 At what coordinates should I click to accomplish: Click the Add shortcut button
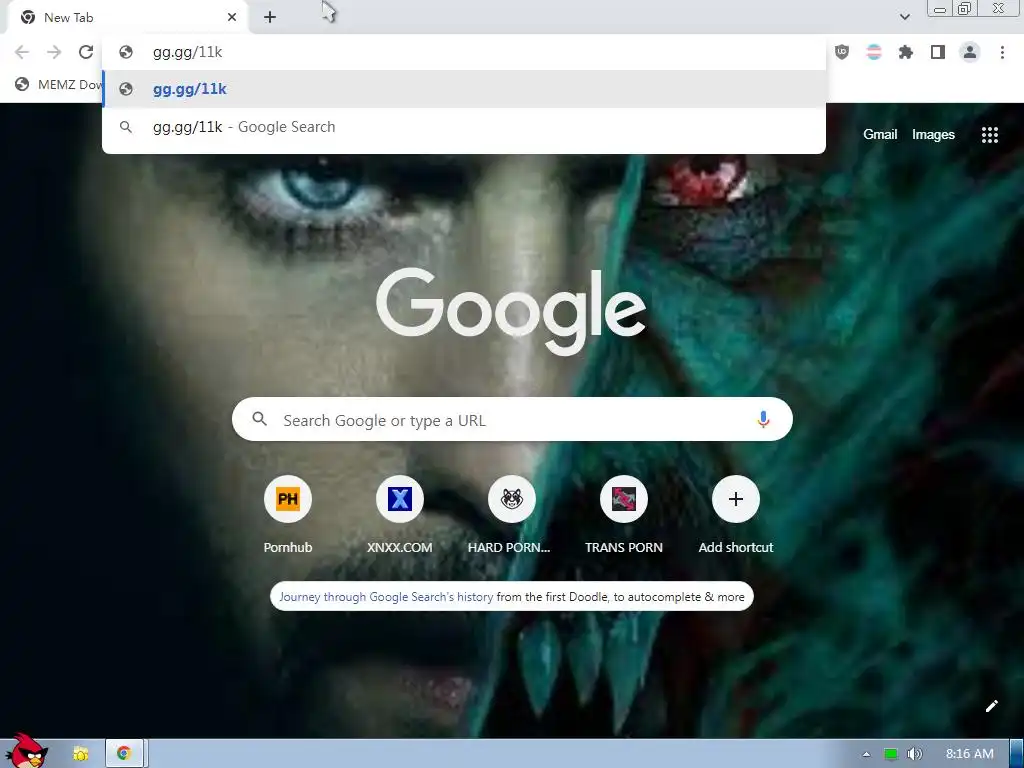coord(735,515)
